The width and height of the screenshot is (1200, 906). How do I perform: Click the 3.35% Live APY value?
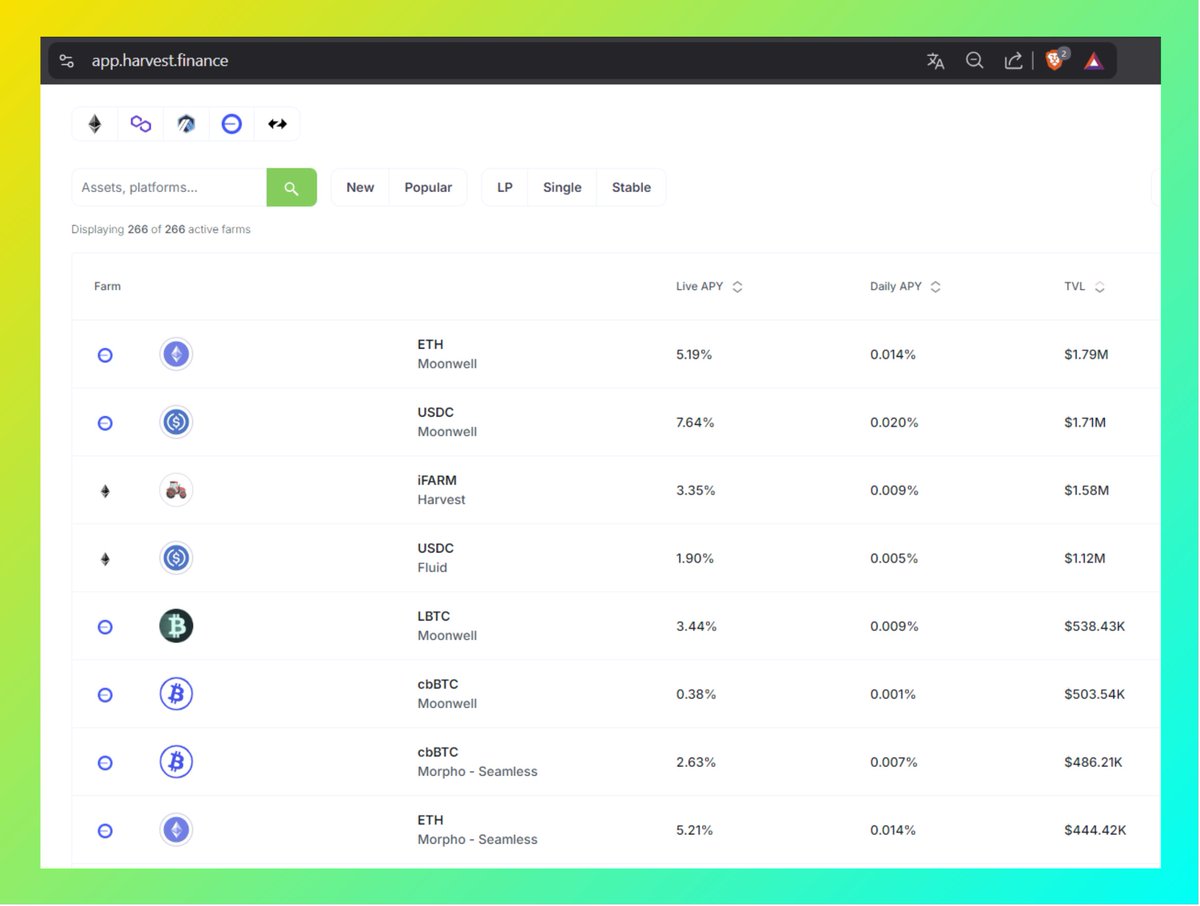pyautogui.click(x=695, y=490)
